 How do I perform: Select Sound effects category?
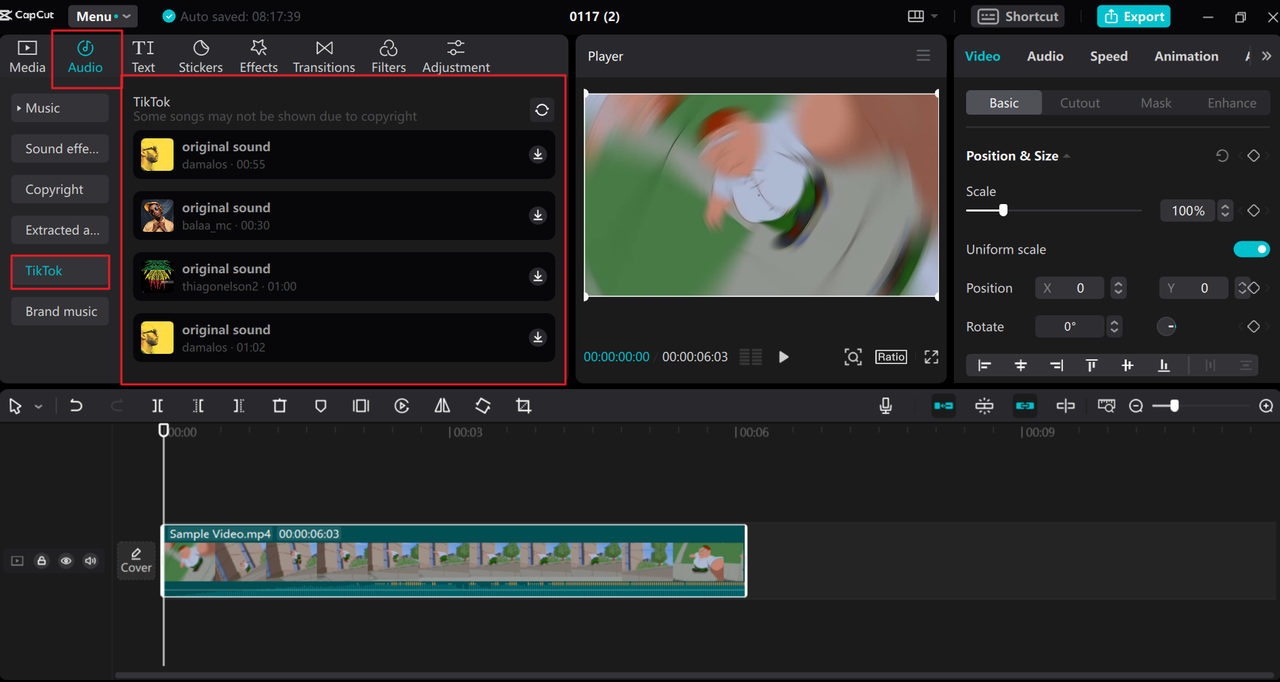pos(60,148)
